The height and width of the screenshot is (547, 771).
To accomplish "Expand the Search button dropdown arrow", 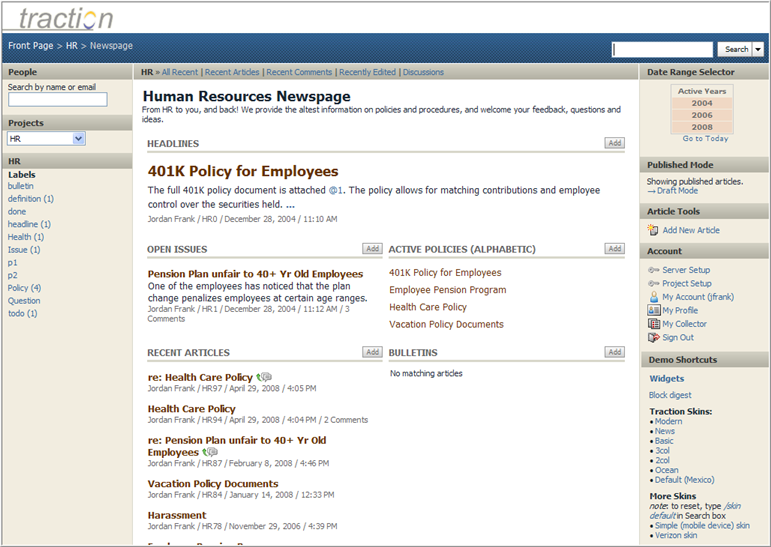I will click(x=758, y=49).
